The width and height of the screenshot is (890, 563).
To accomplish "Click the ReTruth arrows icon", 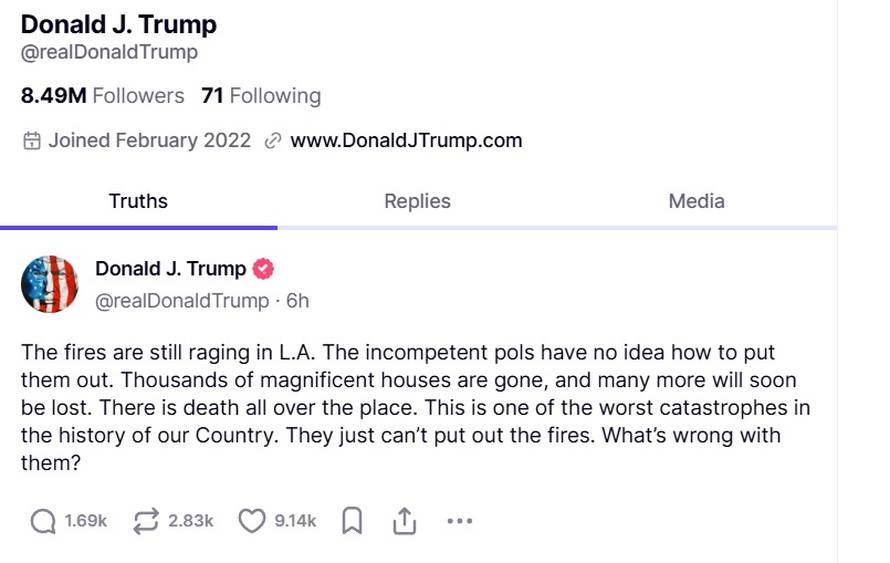I will [x=146, y=521].
